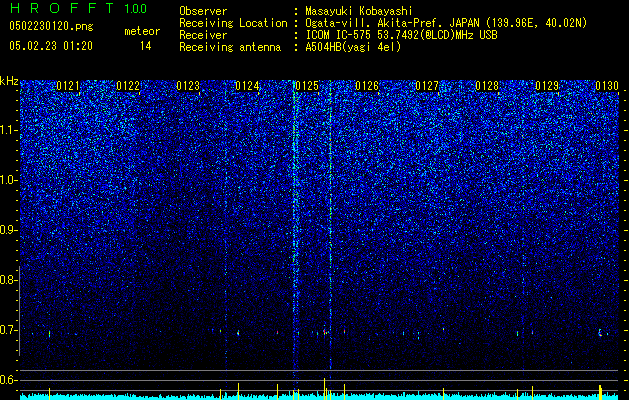
Task: Select the file name 0502230120.png
Action: (51, 26)
